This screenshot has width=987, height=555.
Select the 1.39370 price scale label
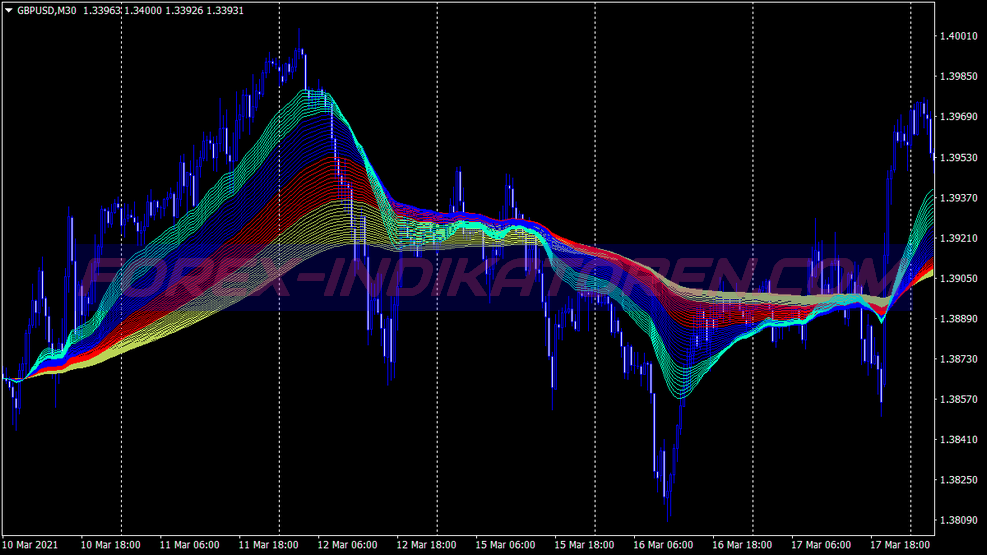(958, 198)
